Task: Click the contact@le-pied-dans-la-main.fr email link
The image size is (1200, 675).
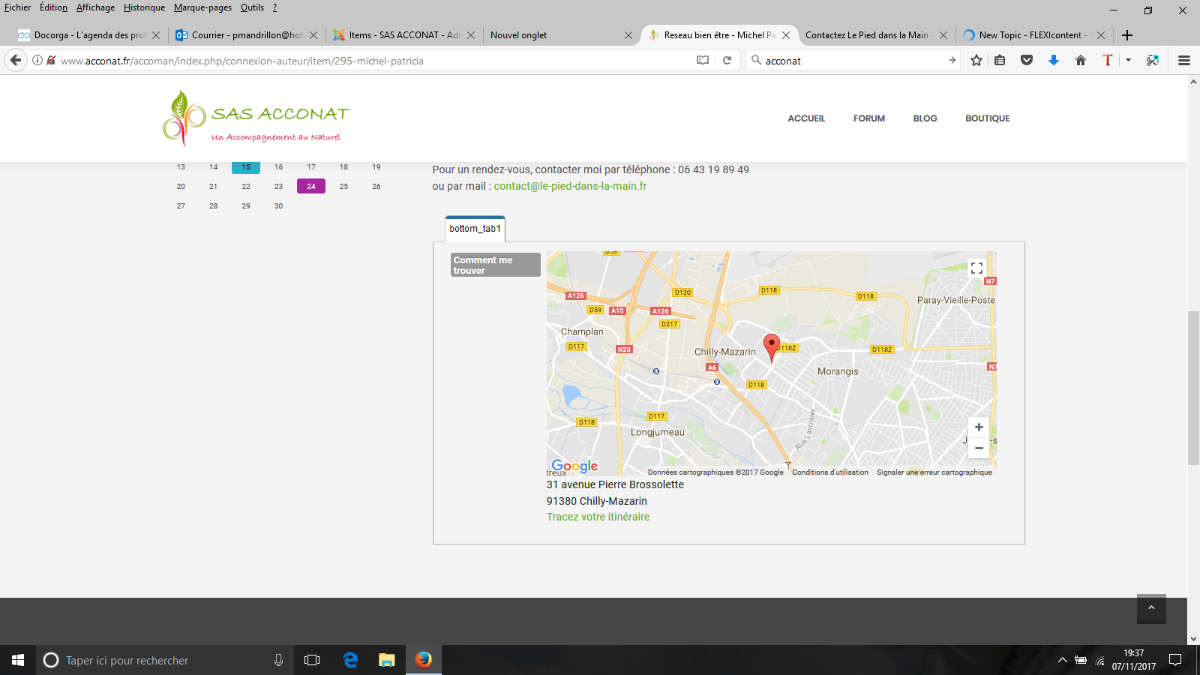Action: (x=570, y=186)
